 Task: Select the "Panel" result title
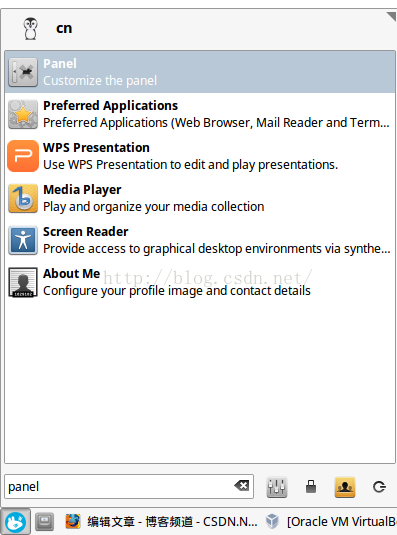60,63
